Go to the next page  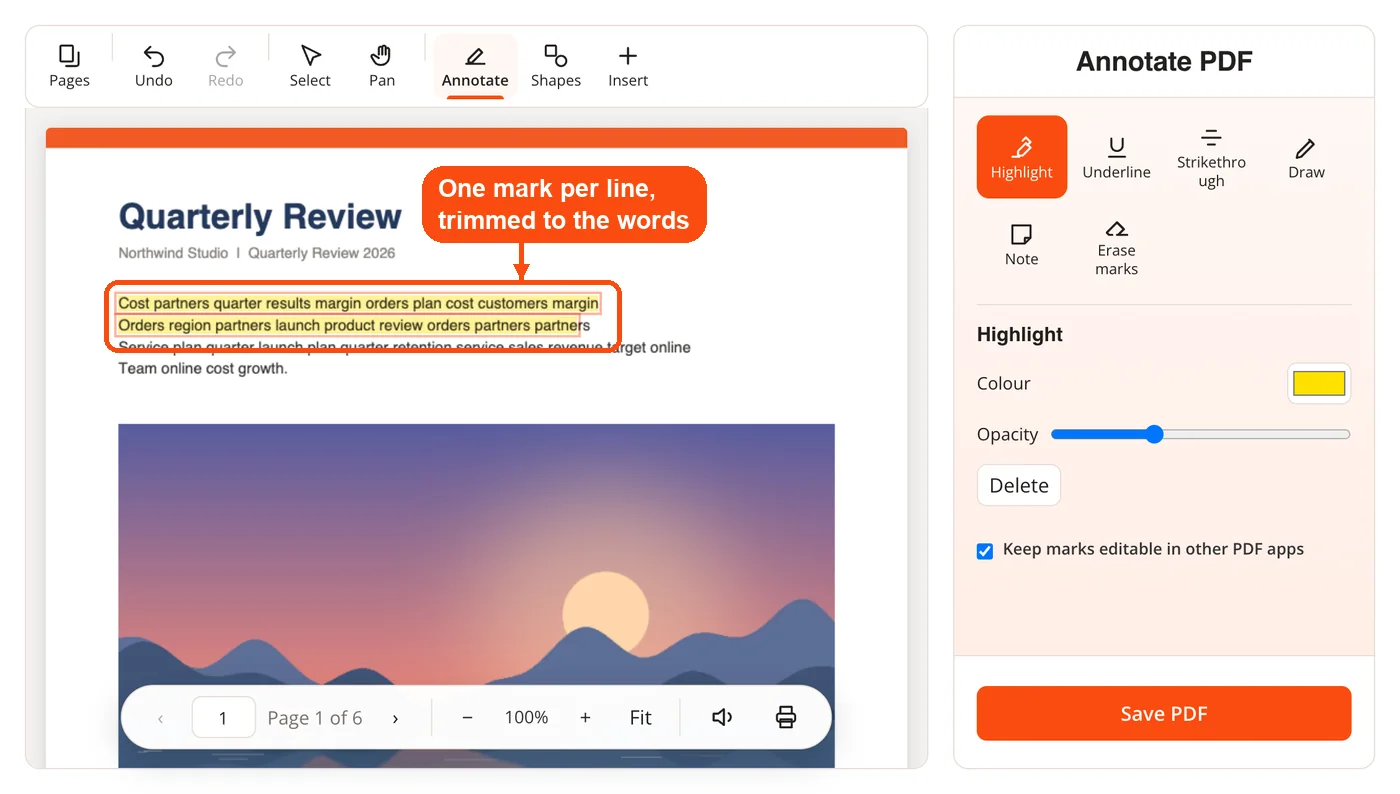(395, 718)
